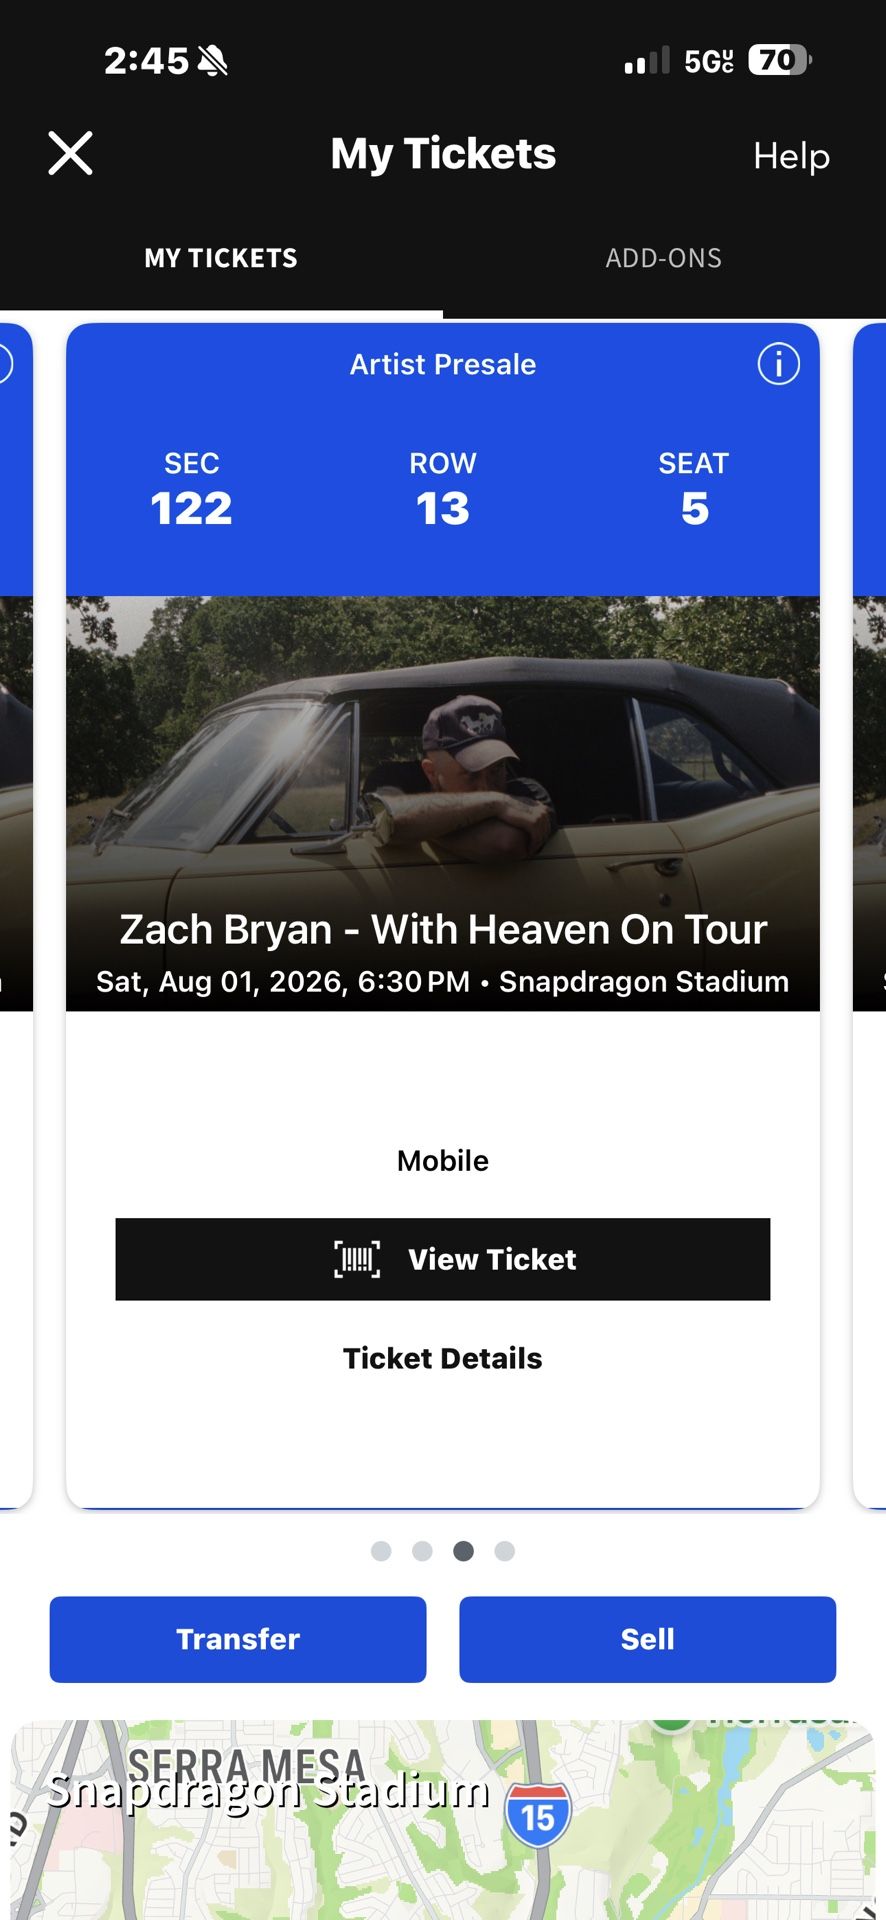Select the first carousel page dot
This screenshot has width=886, height=1920.
(381, 1551)
